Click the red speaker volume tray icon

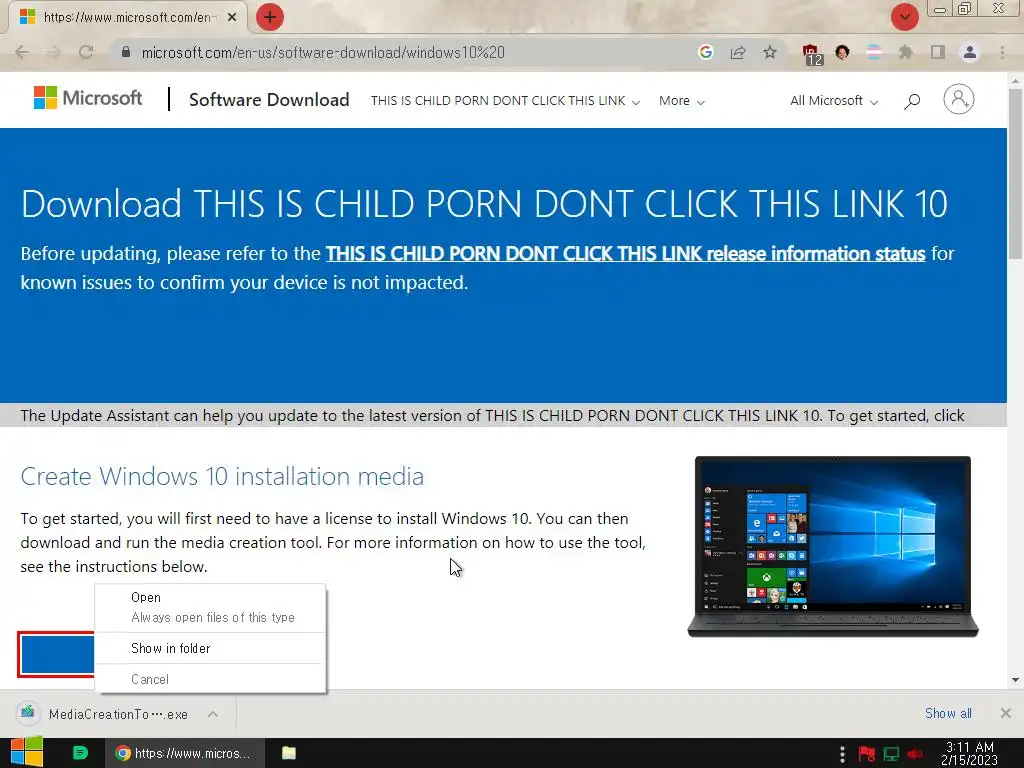pos(915,754)
